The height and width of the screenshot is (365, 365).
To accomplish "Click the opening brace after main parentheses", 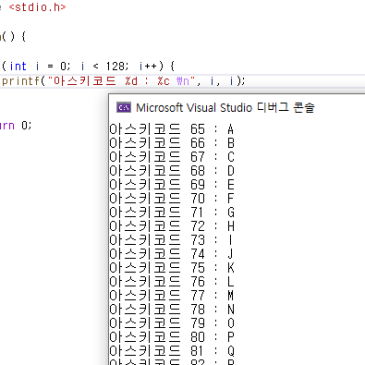I will pyautogui.click(x=23, y=37).
